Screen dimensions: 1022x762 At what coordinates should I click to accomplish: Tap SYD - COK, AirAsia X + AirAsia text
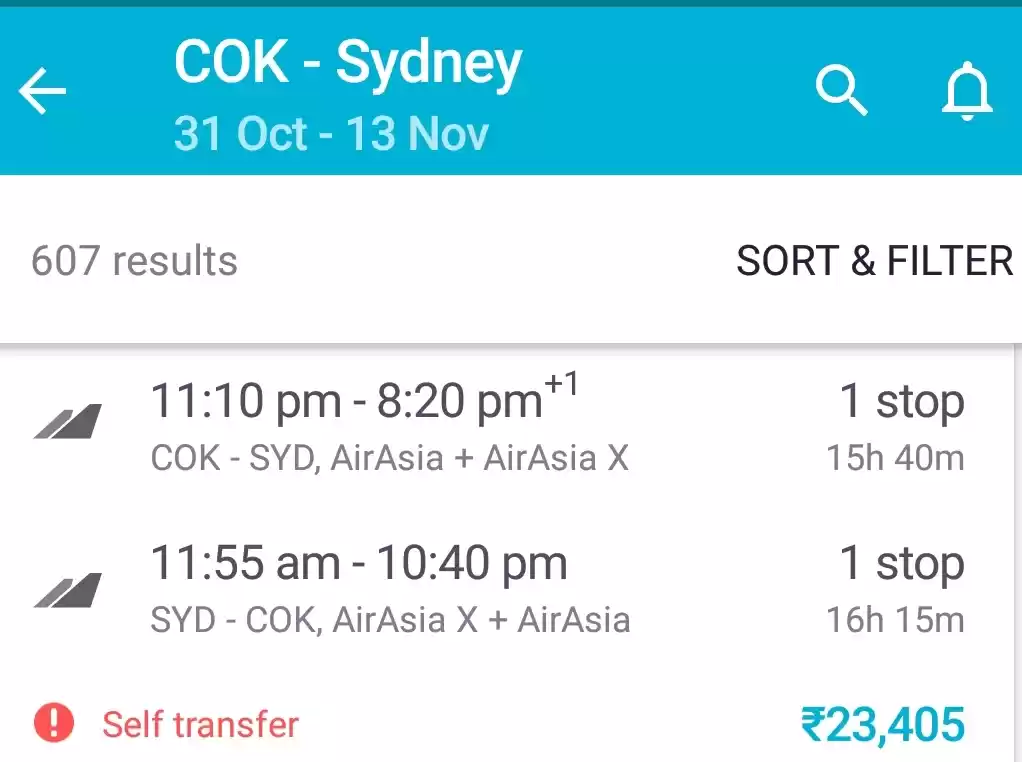click(x=390, y=620)
